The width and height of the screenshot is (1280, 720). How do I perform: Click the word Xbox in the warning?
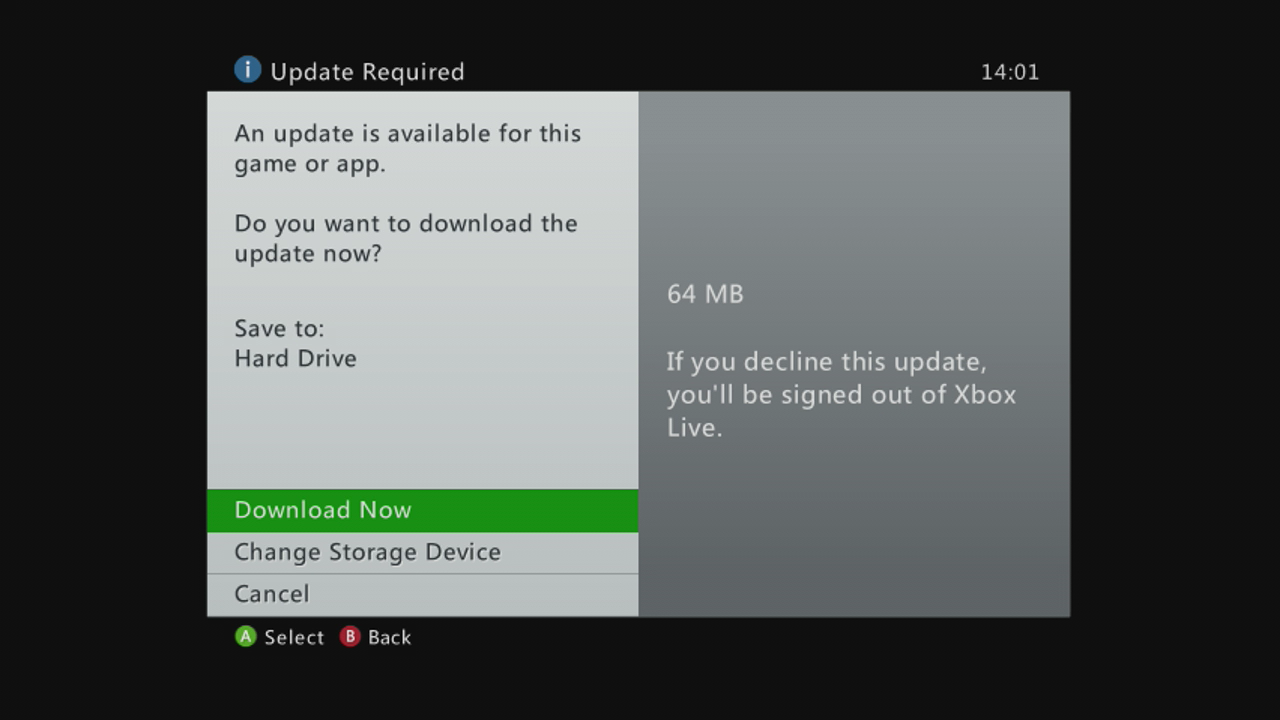coord(984,394)
